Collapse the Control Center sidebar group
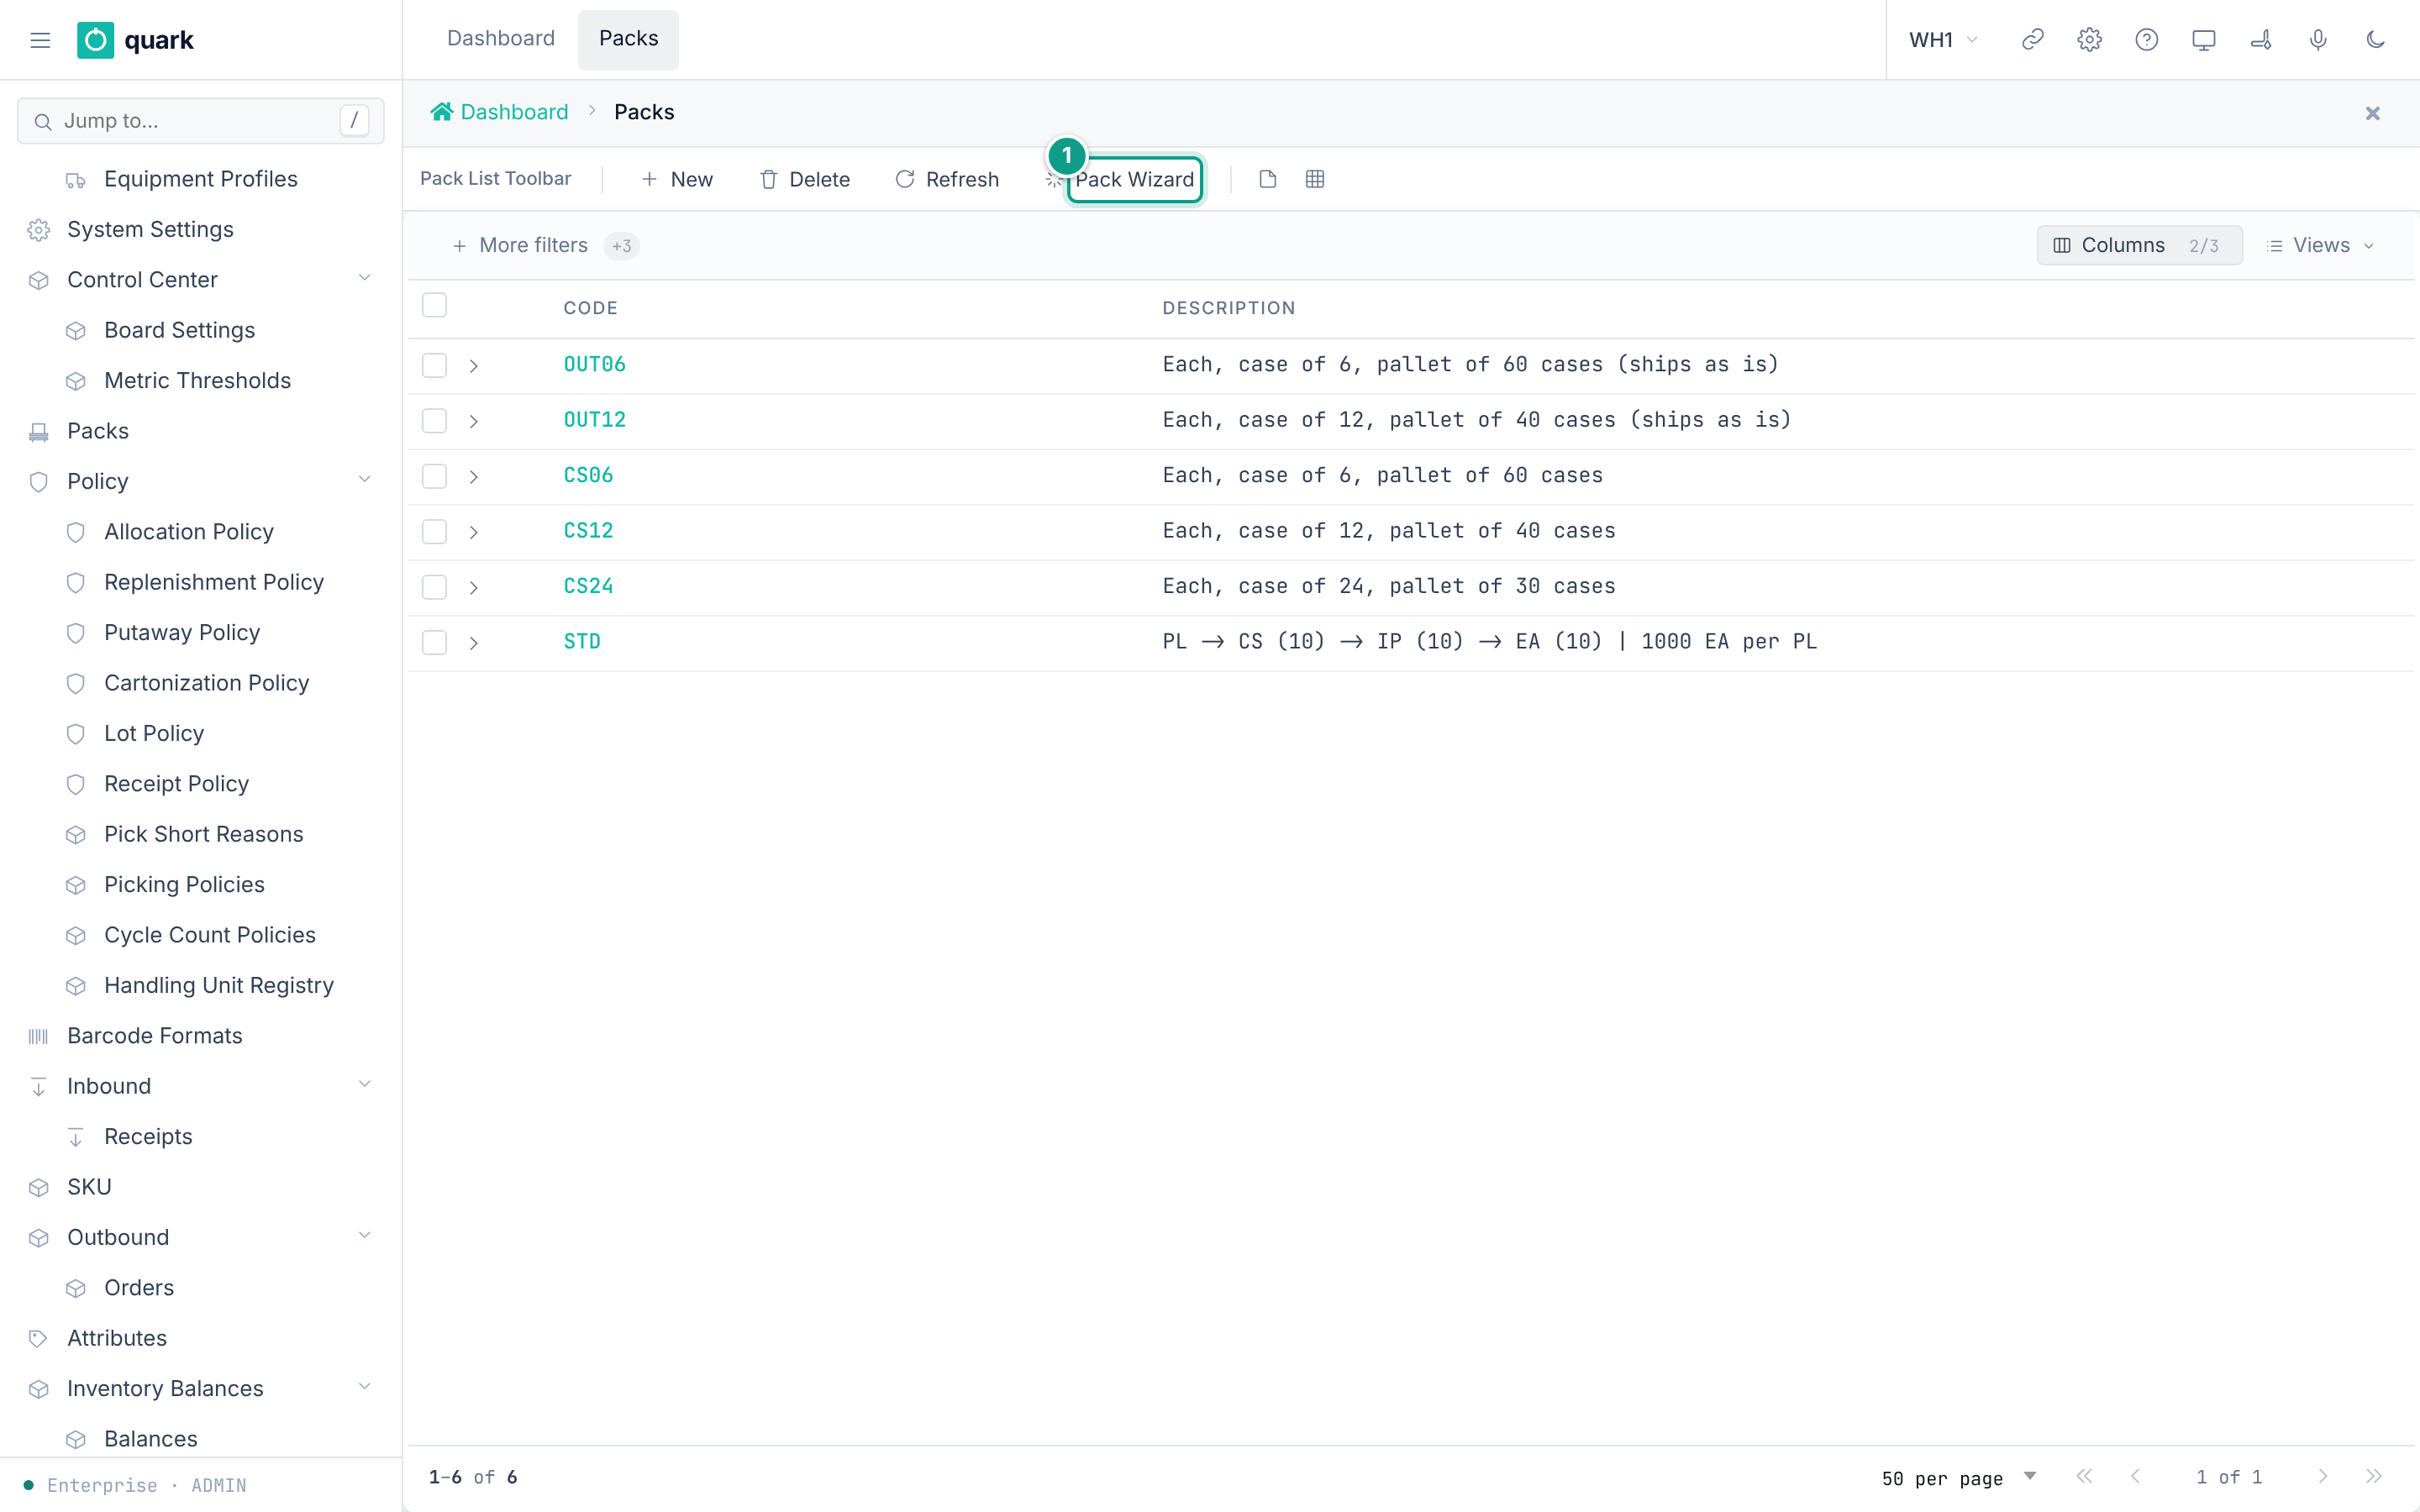 [365, 279]
